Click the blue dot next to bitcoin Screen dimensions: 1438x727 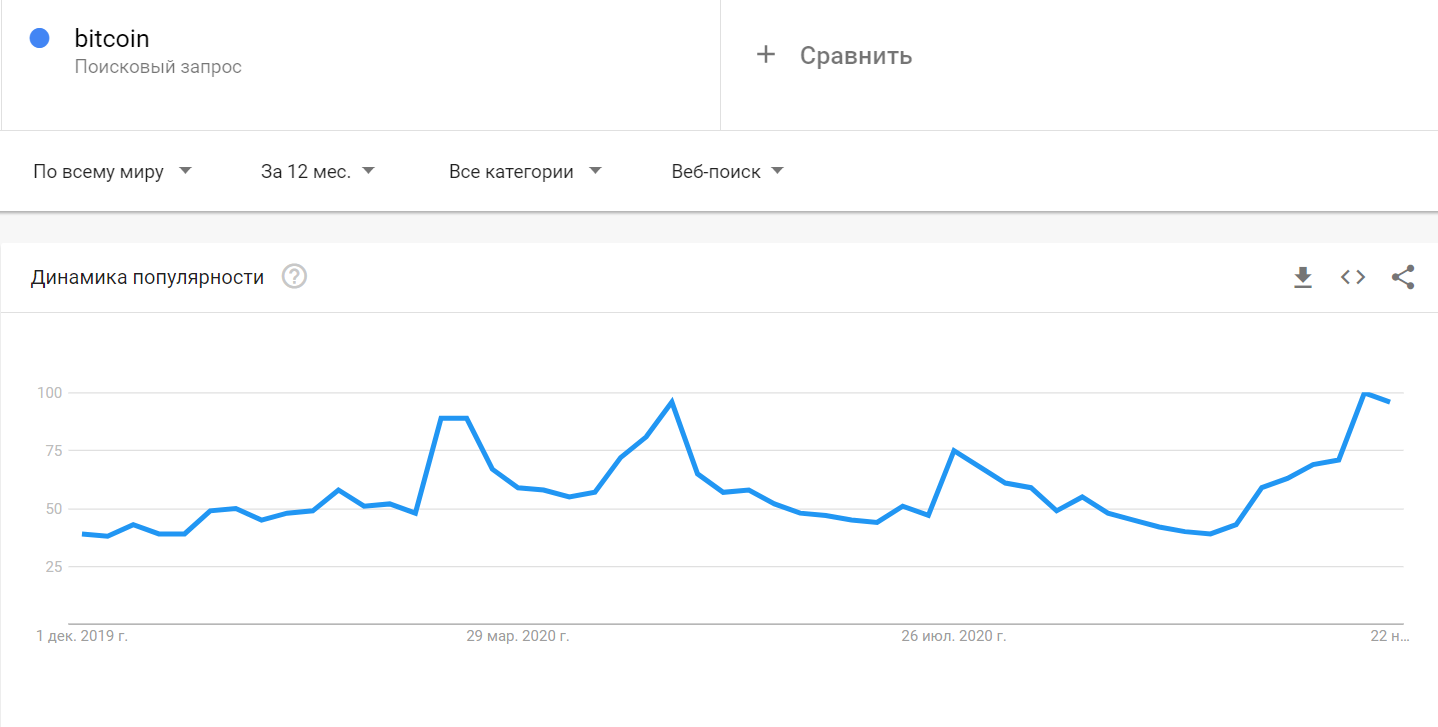click(40, 39)
